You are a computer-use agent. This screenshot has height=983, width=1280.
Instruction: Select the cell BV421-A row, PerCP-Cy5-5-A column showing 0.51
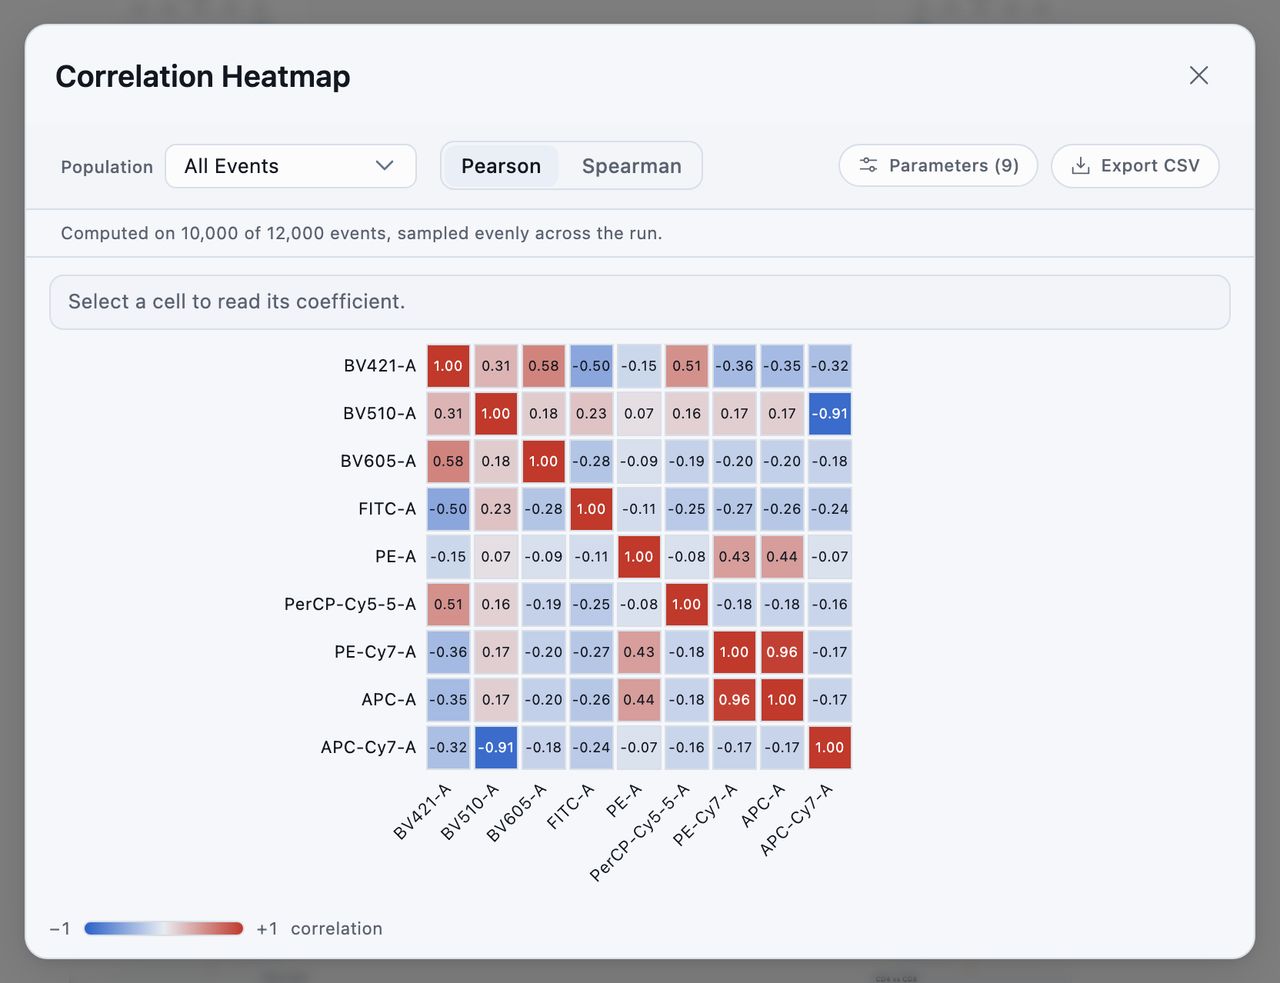[687, 366]
